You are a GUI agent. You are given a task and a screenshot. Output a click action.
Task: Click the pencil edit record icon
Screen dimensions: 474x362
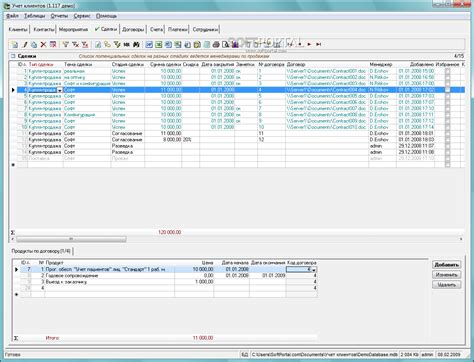point(24,44)
